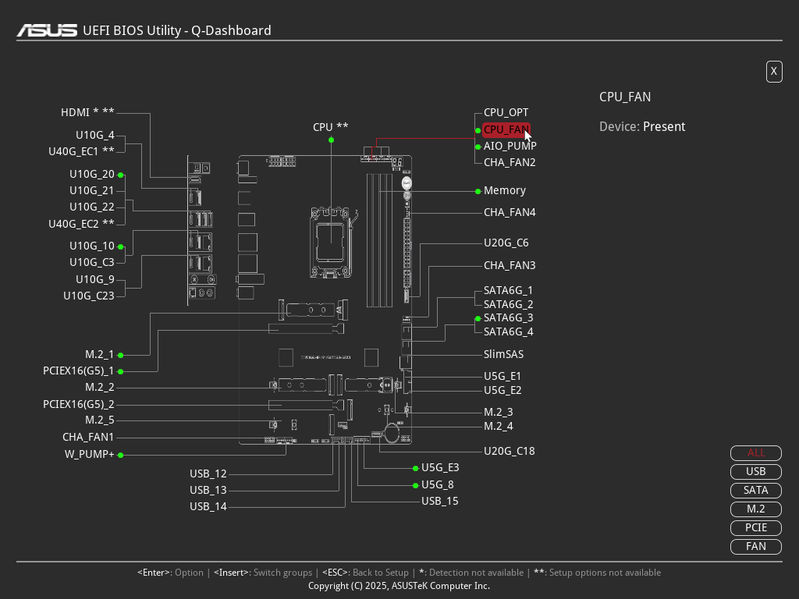Select the SlimSAS connector label
799x599 pixels.
[x=503, y=355]
